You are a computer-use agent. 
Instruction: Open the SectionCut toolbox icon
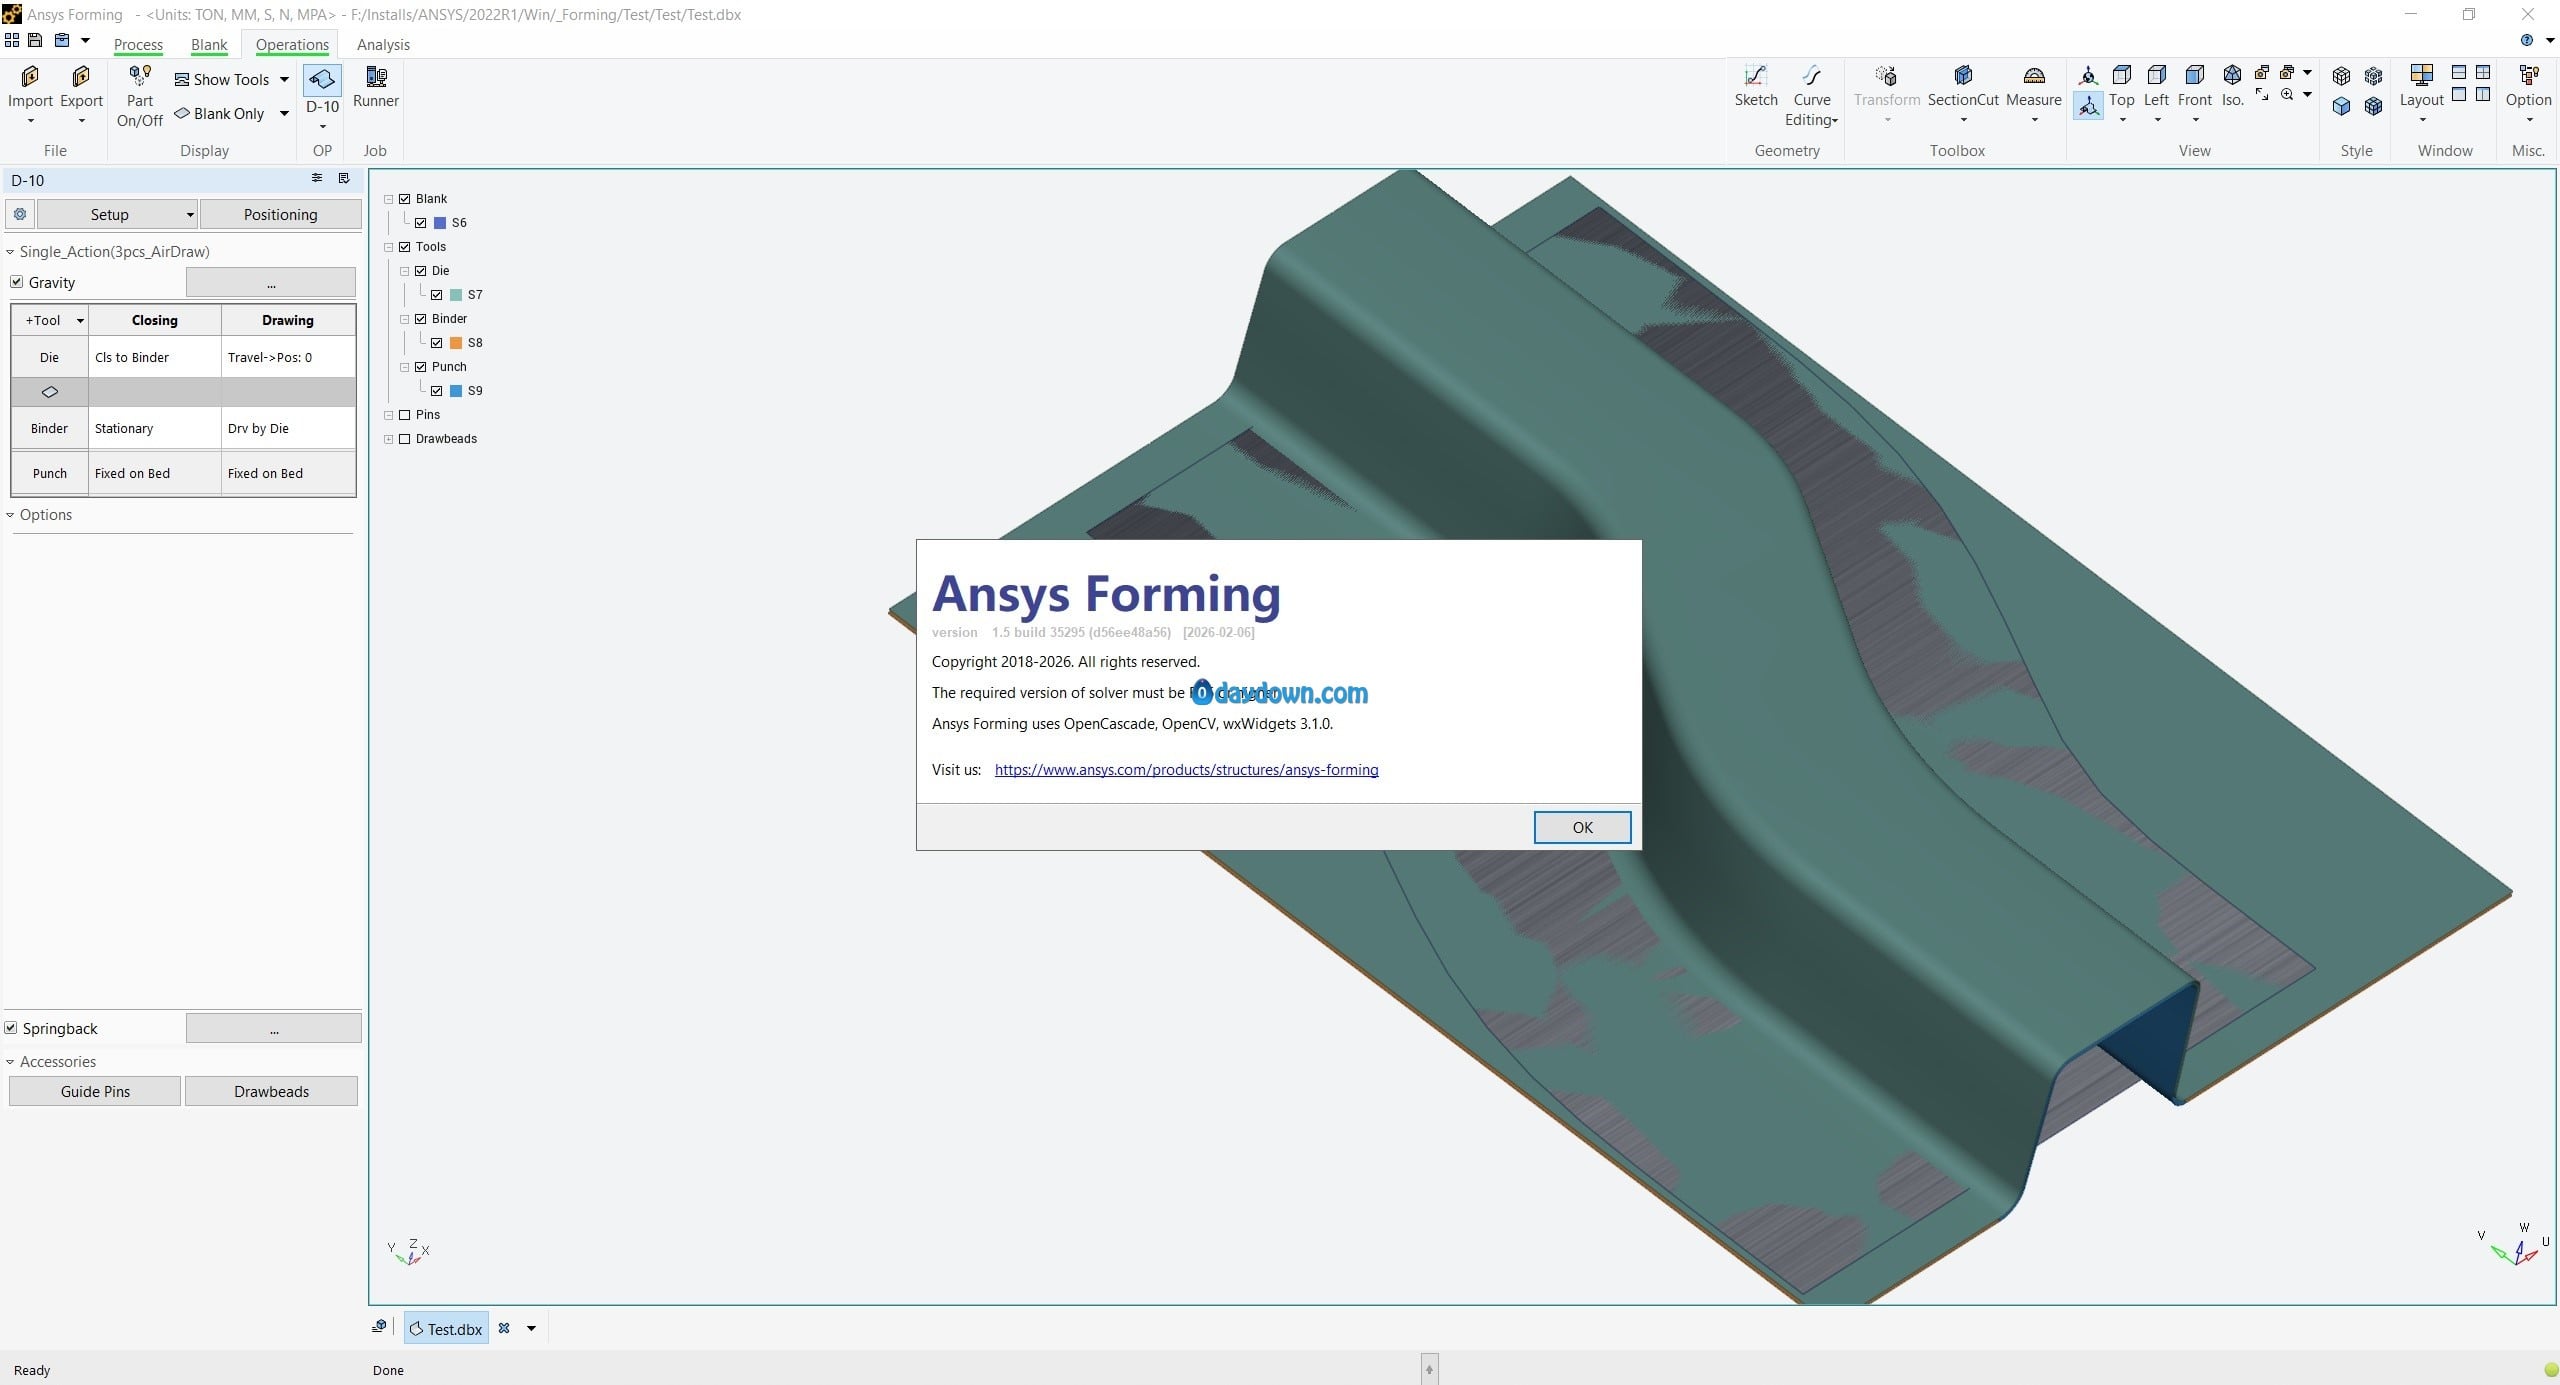[x=1962, y=77]
